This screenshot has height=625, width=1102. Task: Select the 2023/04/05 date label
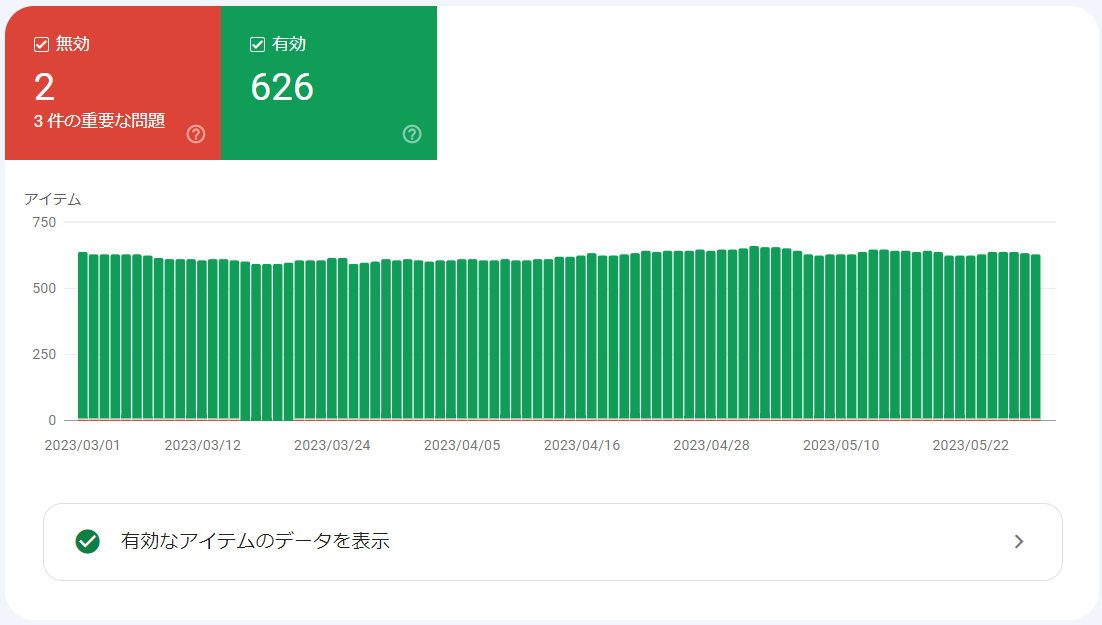[x=462, y=445]
